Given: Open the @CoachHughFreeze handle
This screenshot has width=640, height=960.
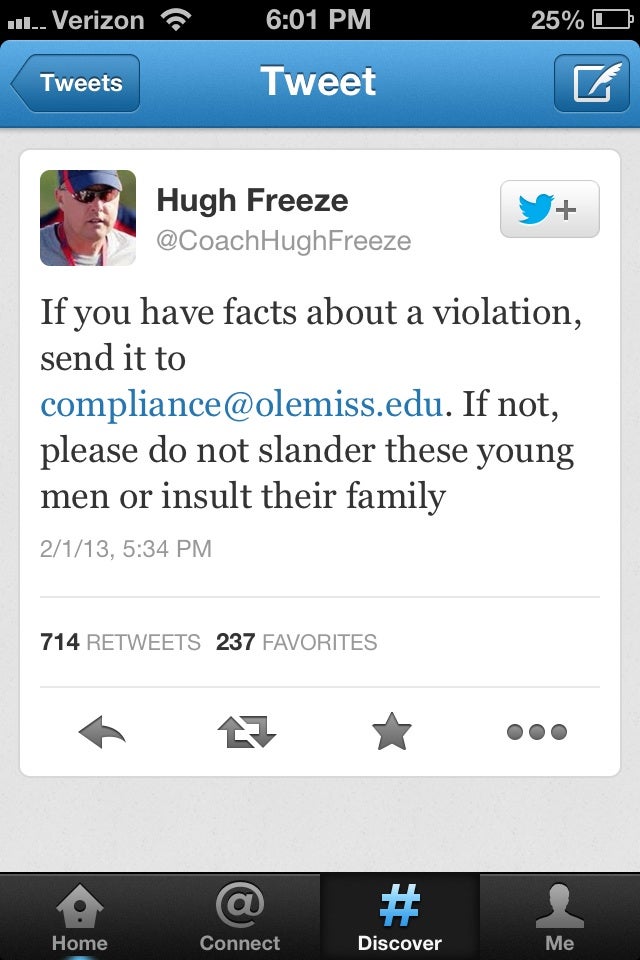Looking at the screenshot, I should pos(284,242).
